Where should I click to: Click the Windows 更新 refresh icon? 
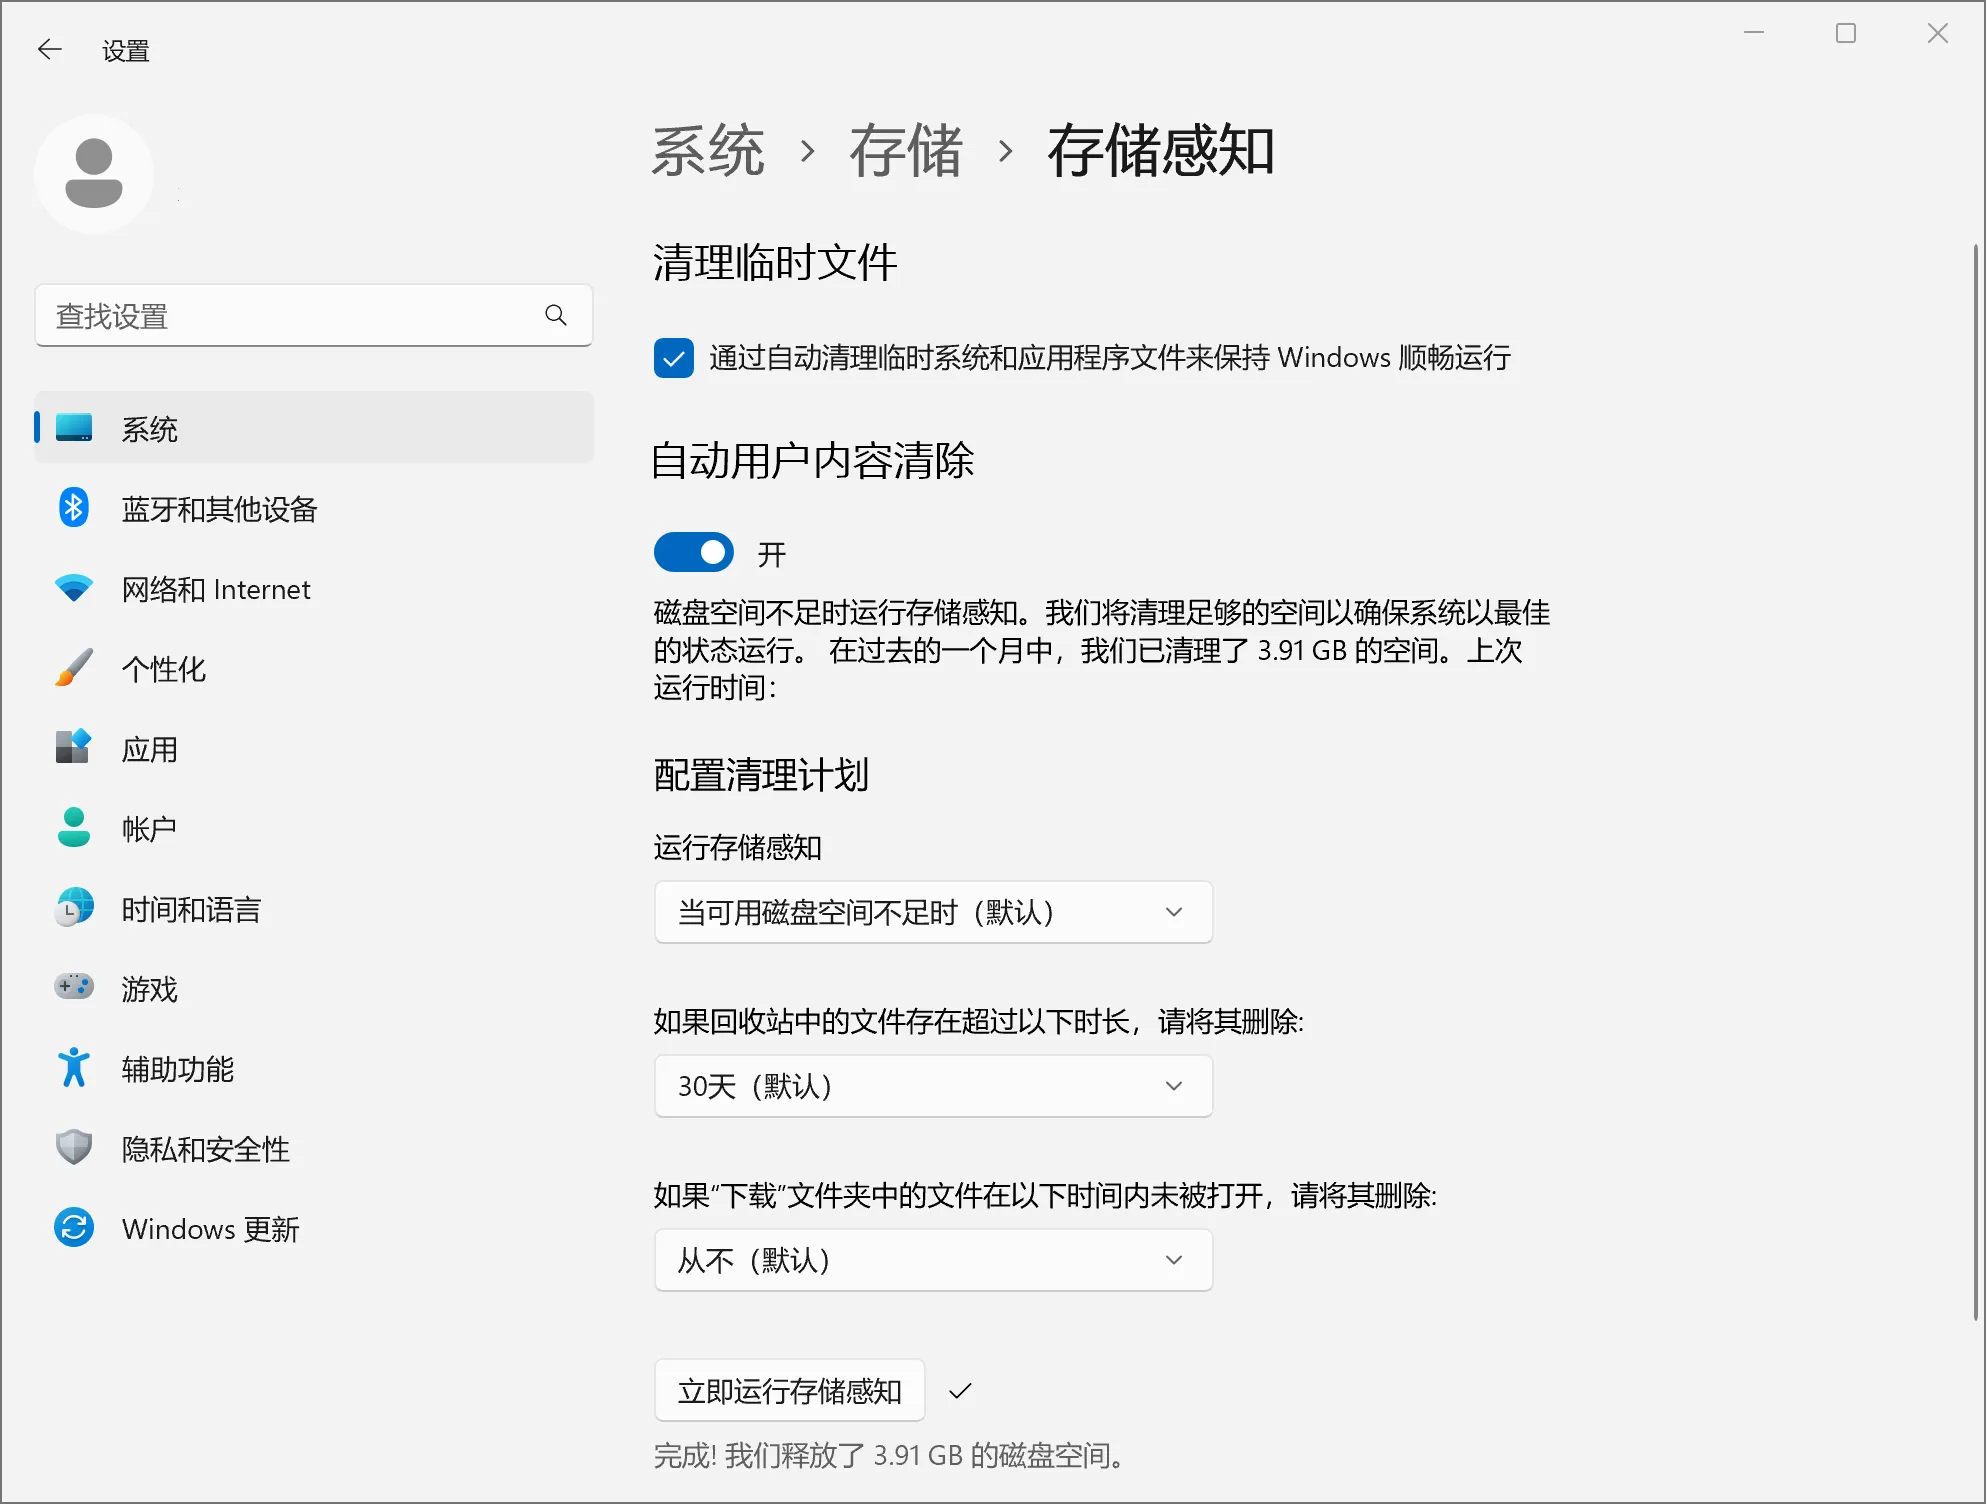click(74, 1228)
